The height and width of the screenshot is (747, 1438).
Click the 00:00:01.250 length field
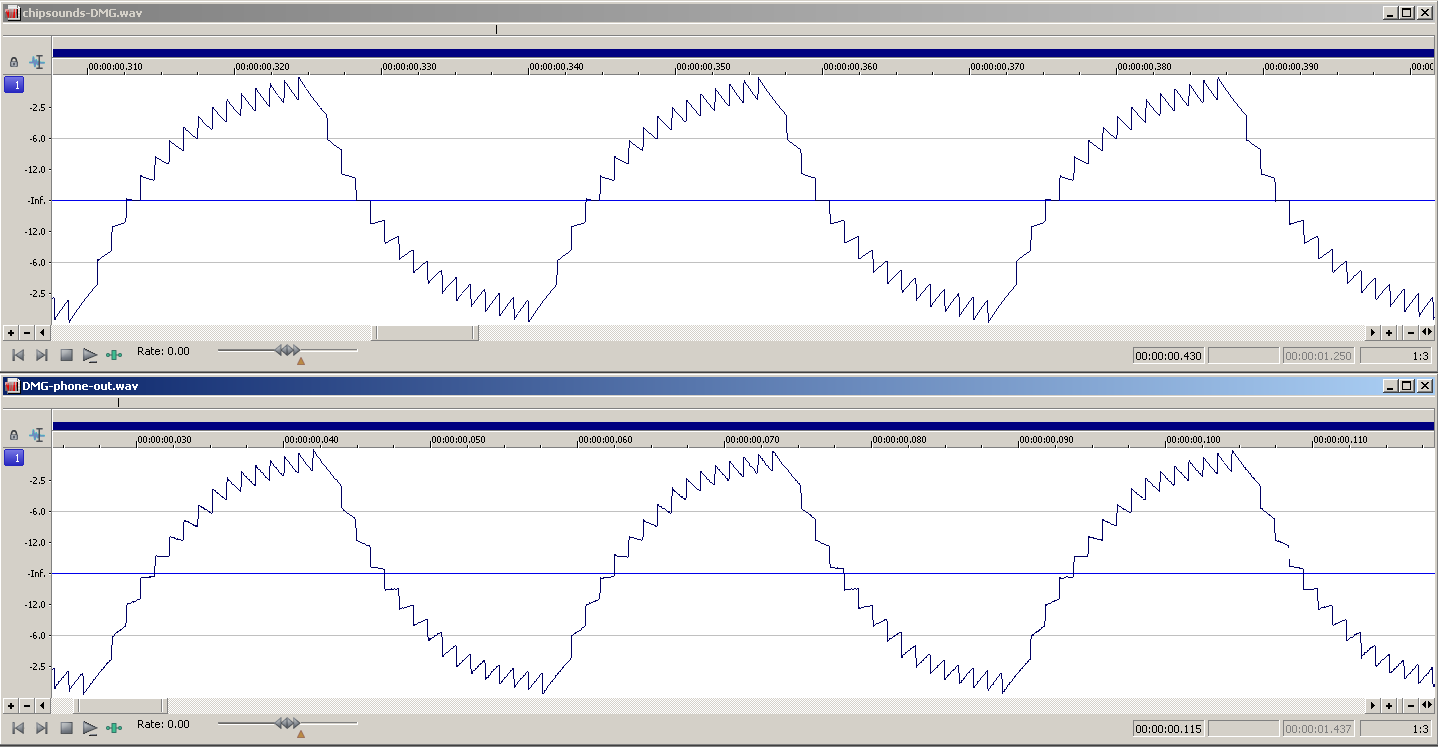1319,356
